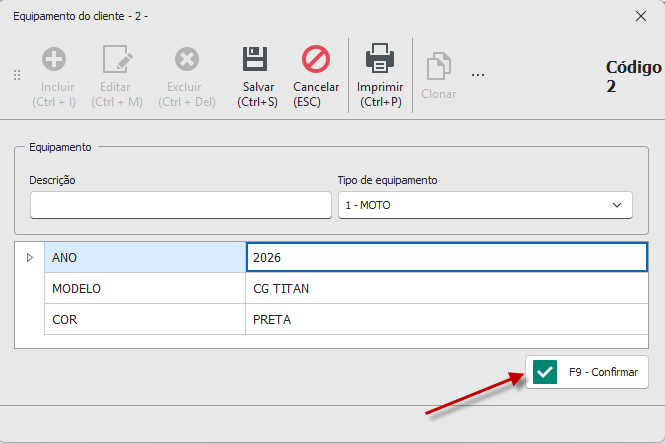Select the MODELO property cell

(x=145, y=288)
